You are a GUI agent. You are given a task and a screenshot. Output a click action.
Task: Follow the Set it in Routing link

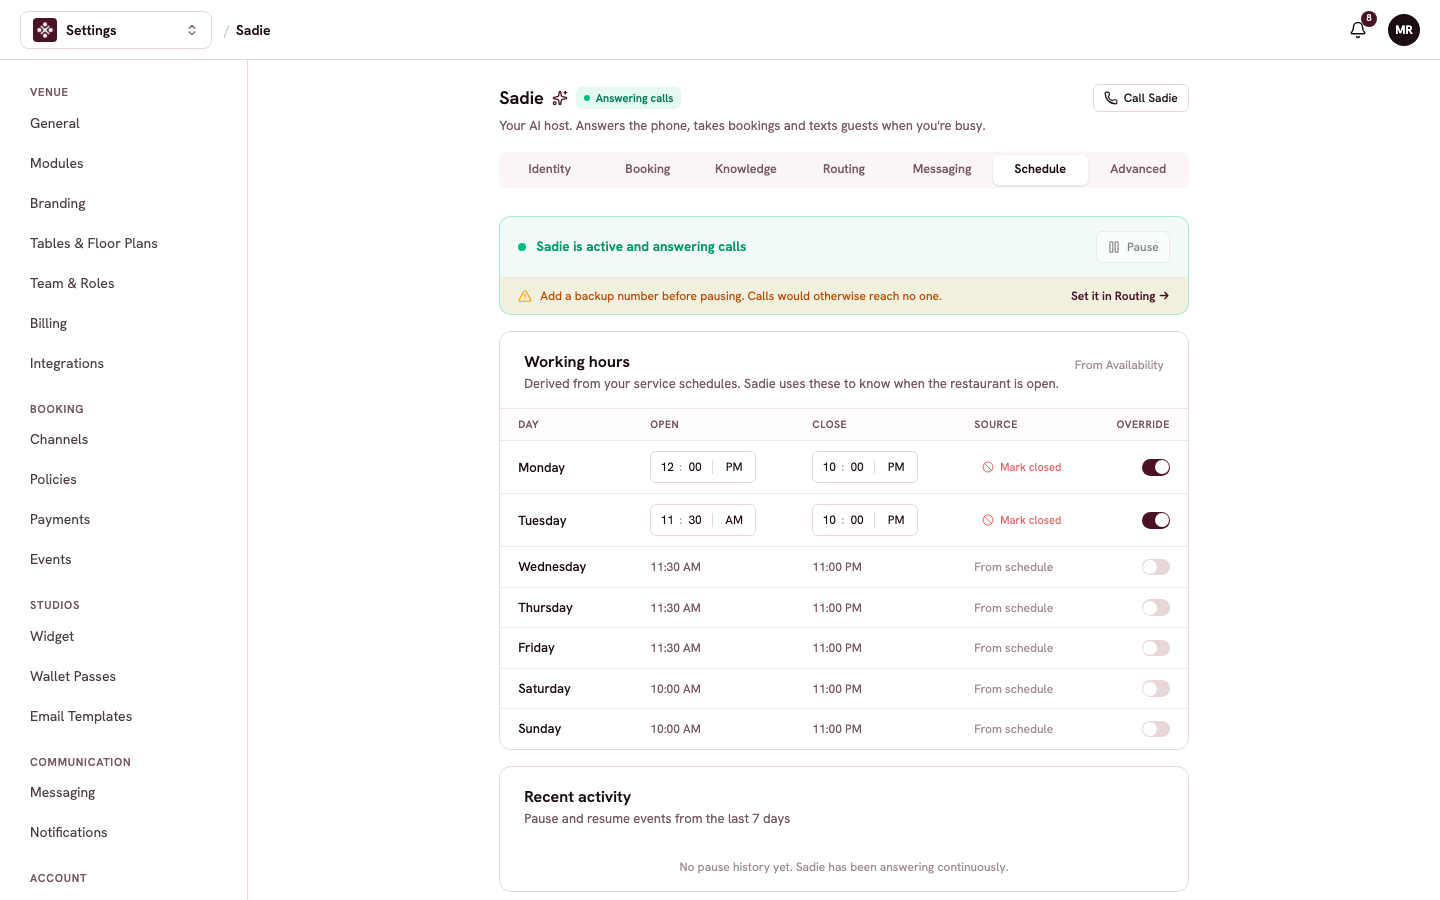[x=1120, y=296]
